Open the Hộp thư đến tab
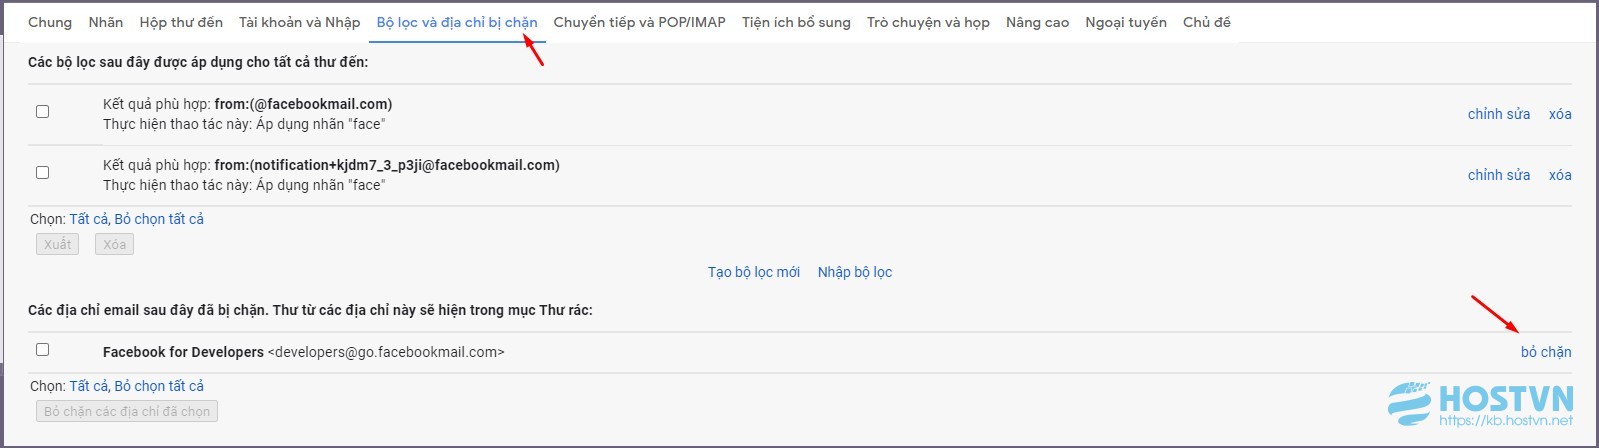This screenshot has height=448, width=1599. coord(181,22)
